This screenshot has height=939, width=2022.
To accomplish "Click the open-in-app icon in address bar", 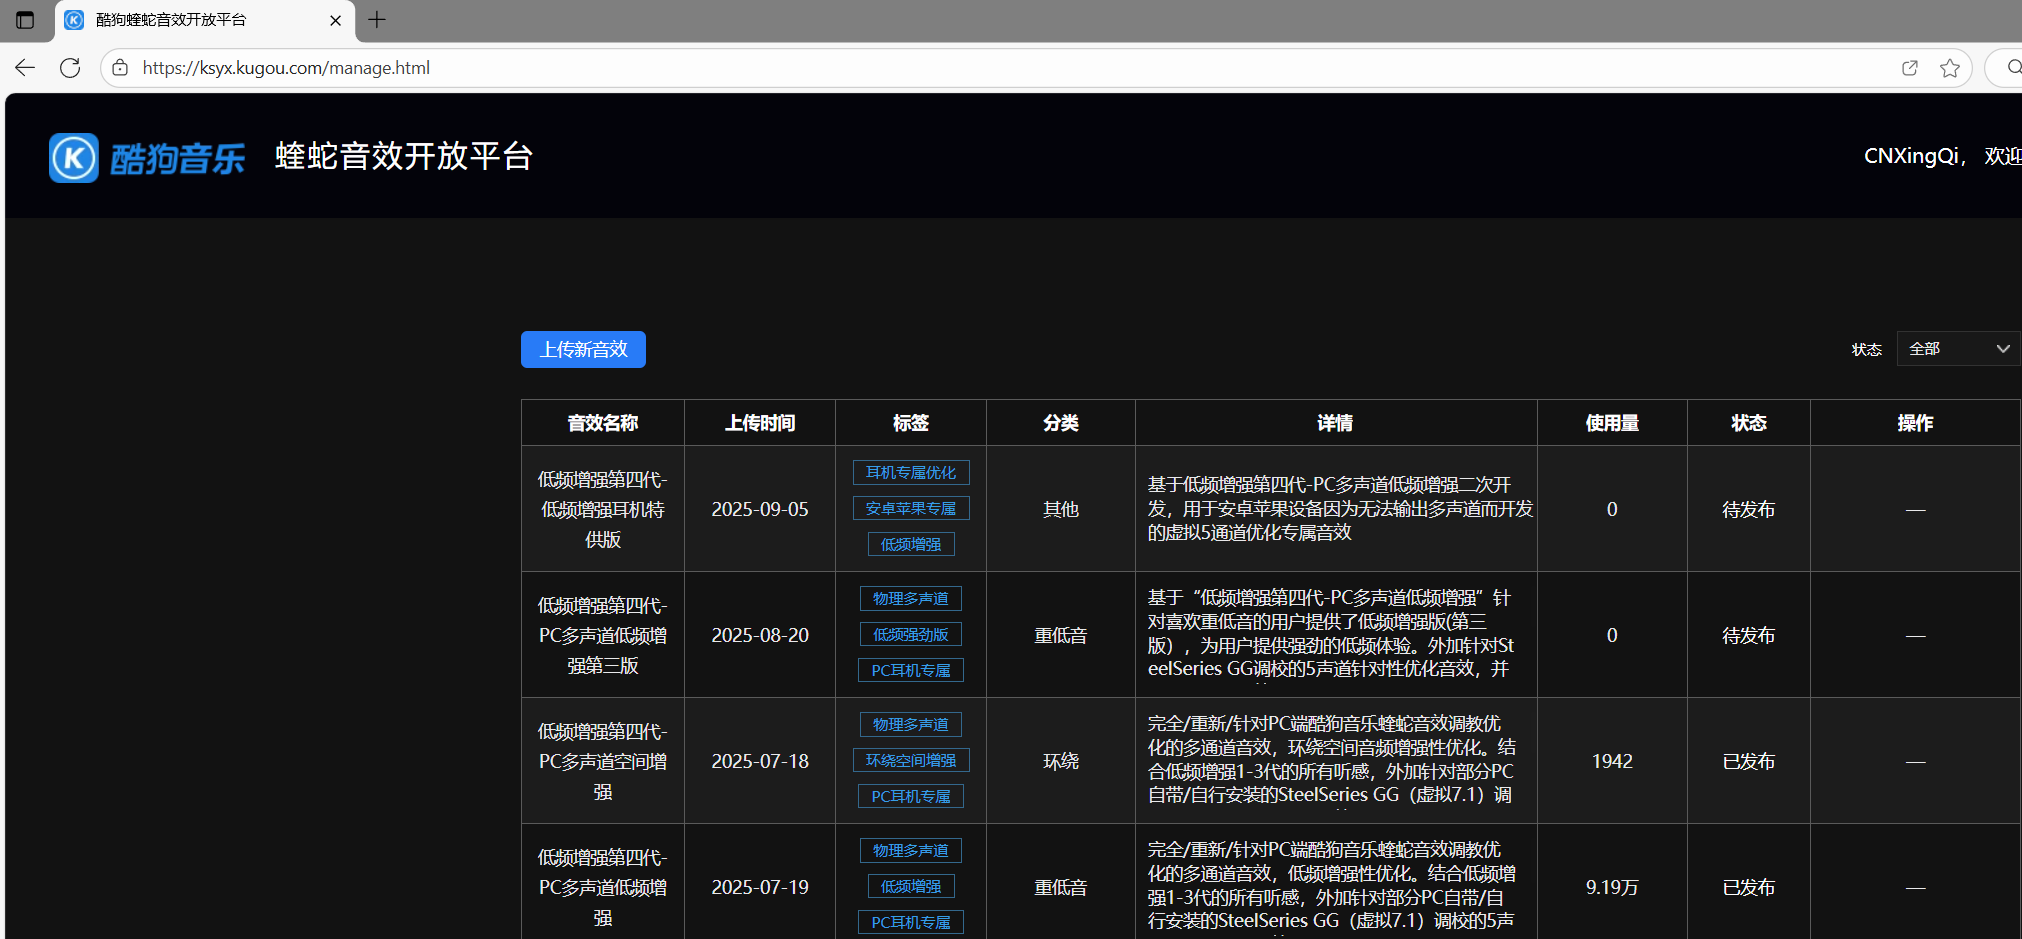I will pos(1909,68).
